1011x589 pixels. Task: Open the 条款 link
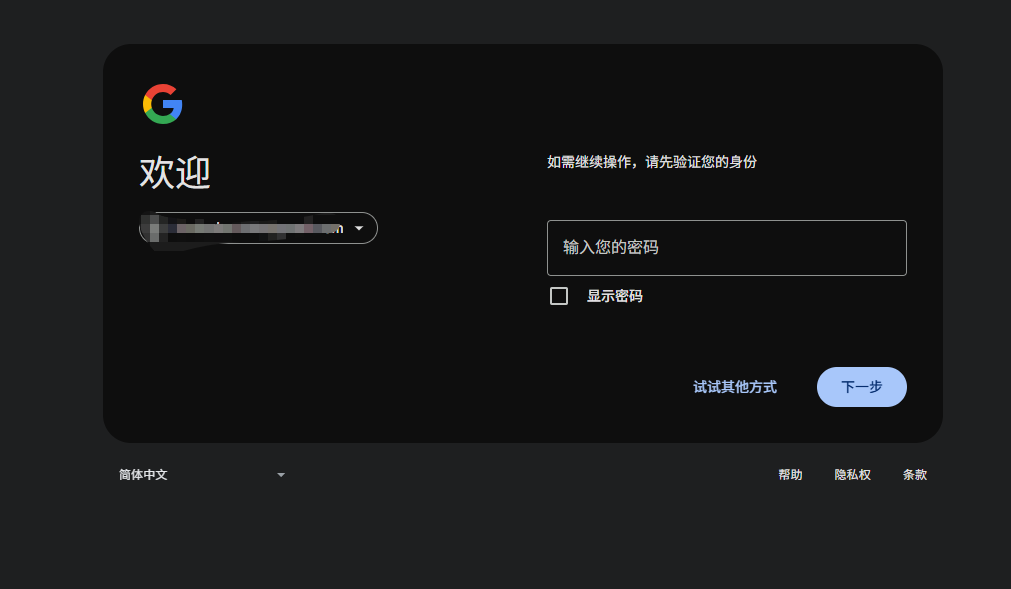tap(914, 475)
